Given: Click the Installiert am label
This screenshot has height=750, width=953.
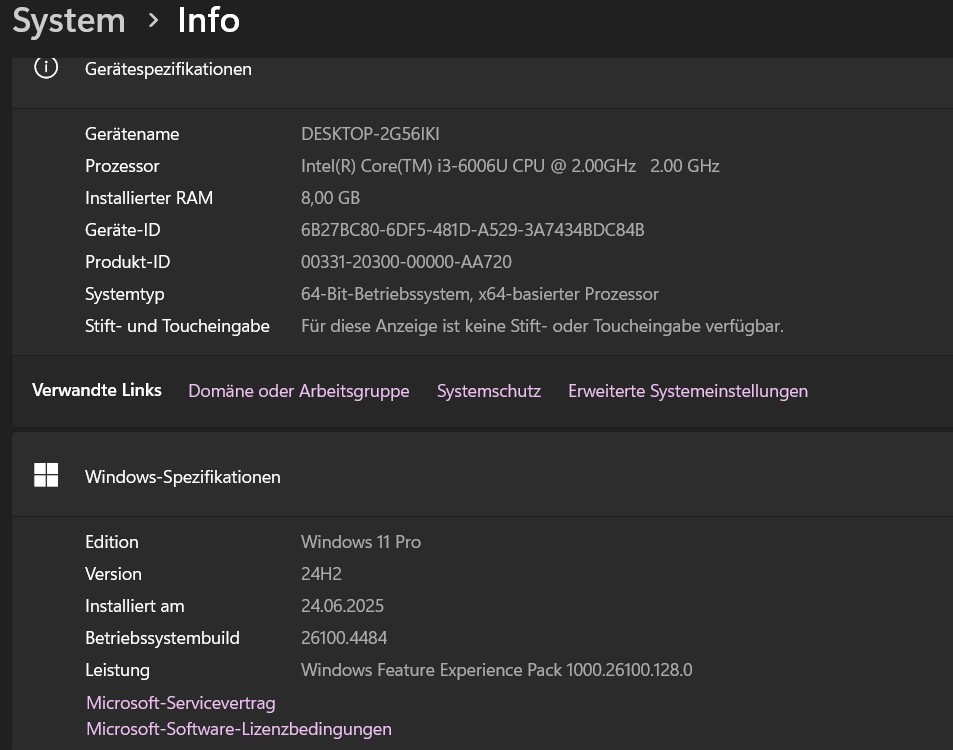Looking at the screenshot, I should [135, 606].
